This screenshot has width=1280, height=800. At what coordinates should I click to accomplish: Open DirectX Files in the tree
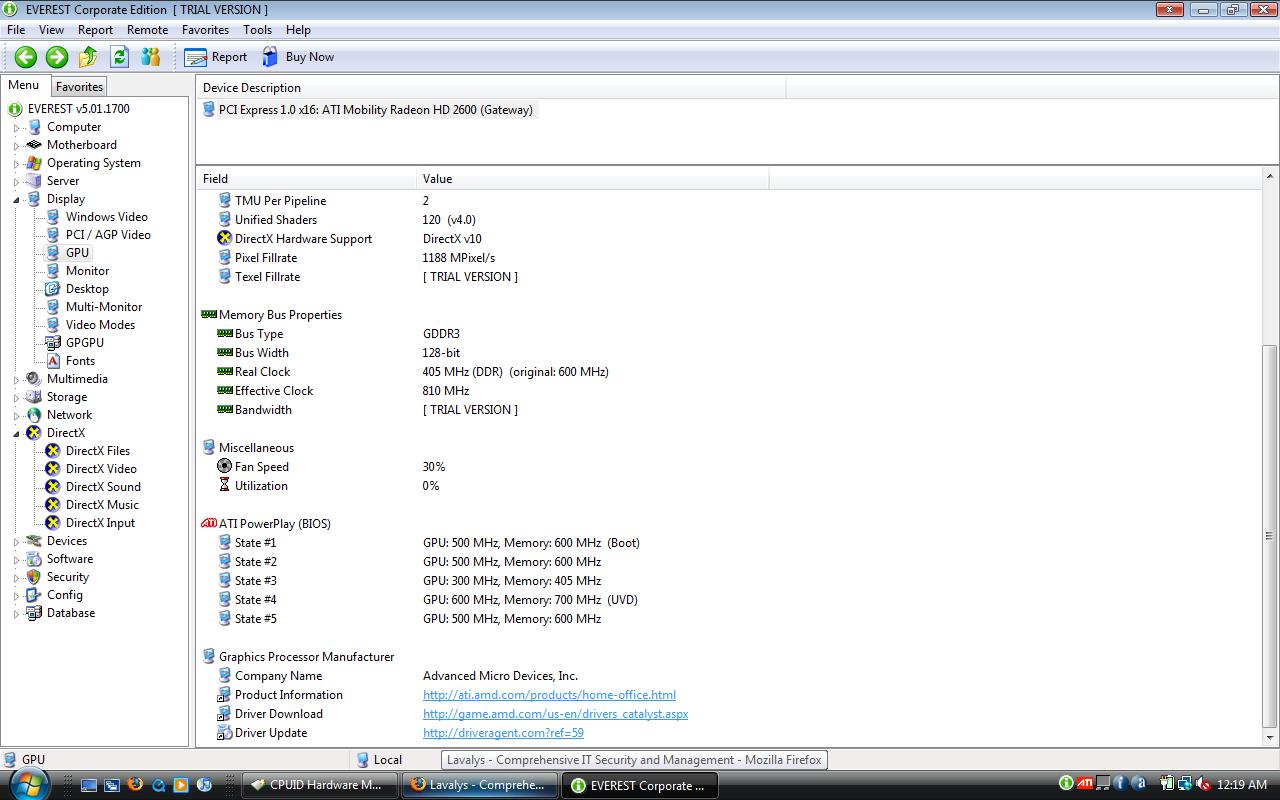coord(98,451)
